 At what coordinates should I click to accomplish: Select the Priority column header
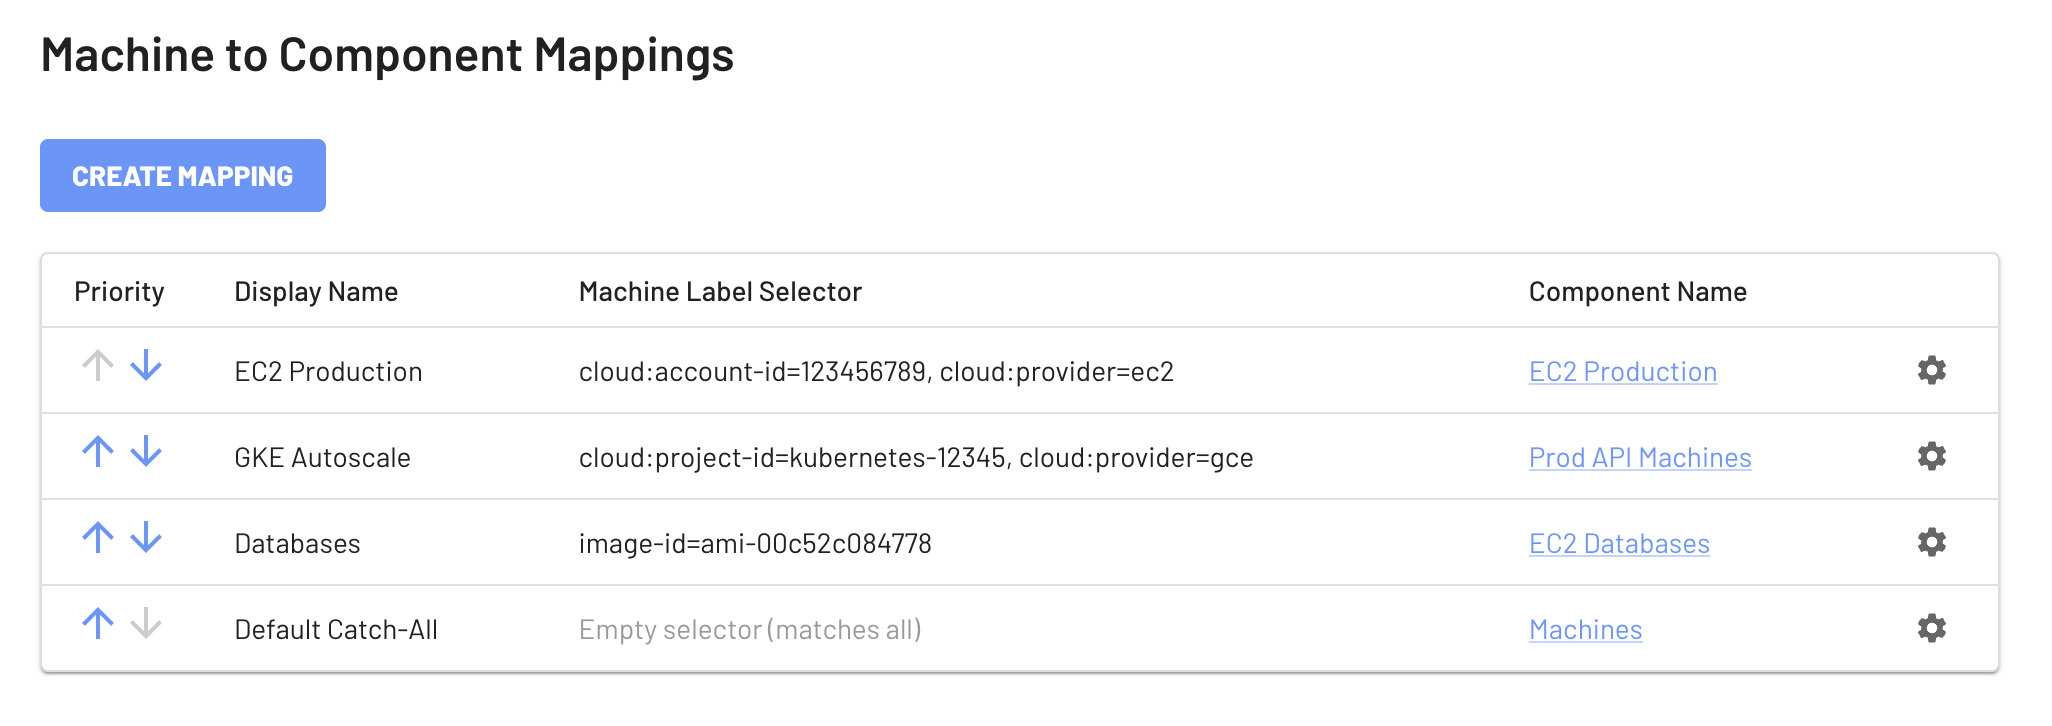click(x=119, y=292)
